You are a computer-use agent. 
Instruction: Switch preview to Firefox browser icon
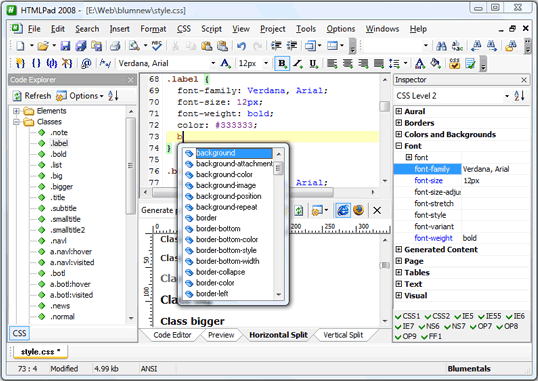(359, 210)
